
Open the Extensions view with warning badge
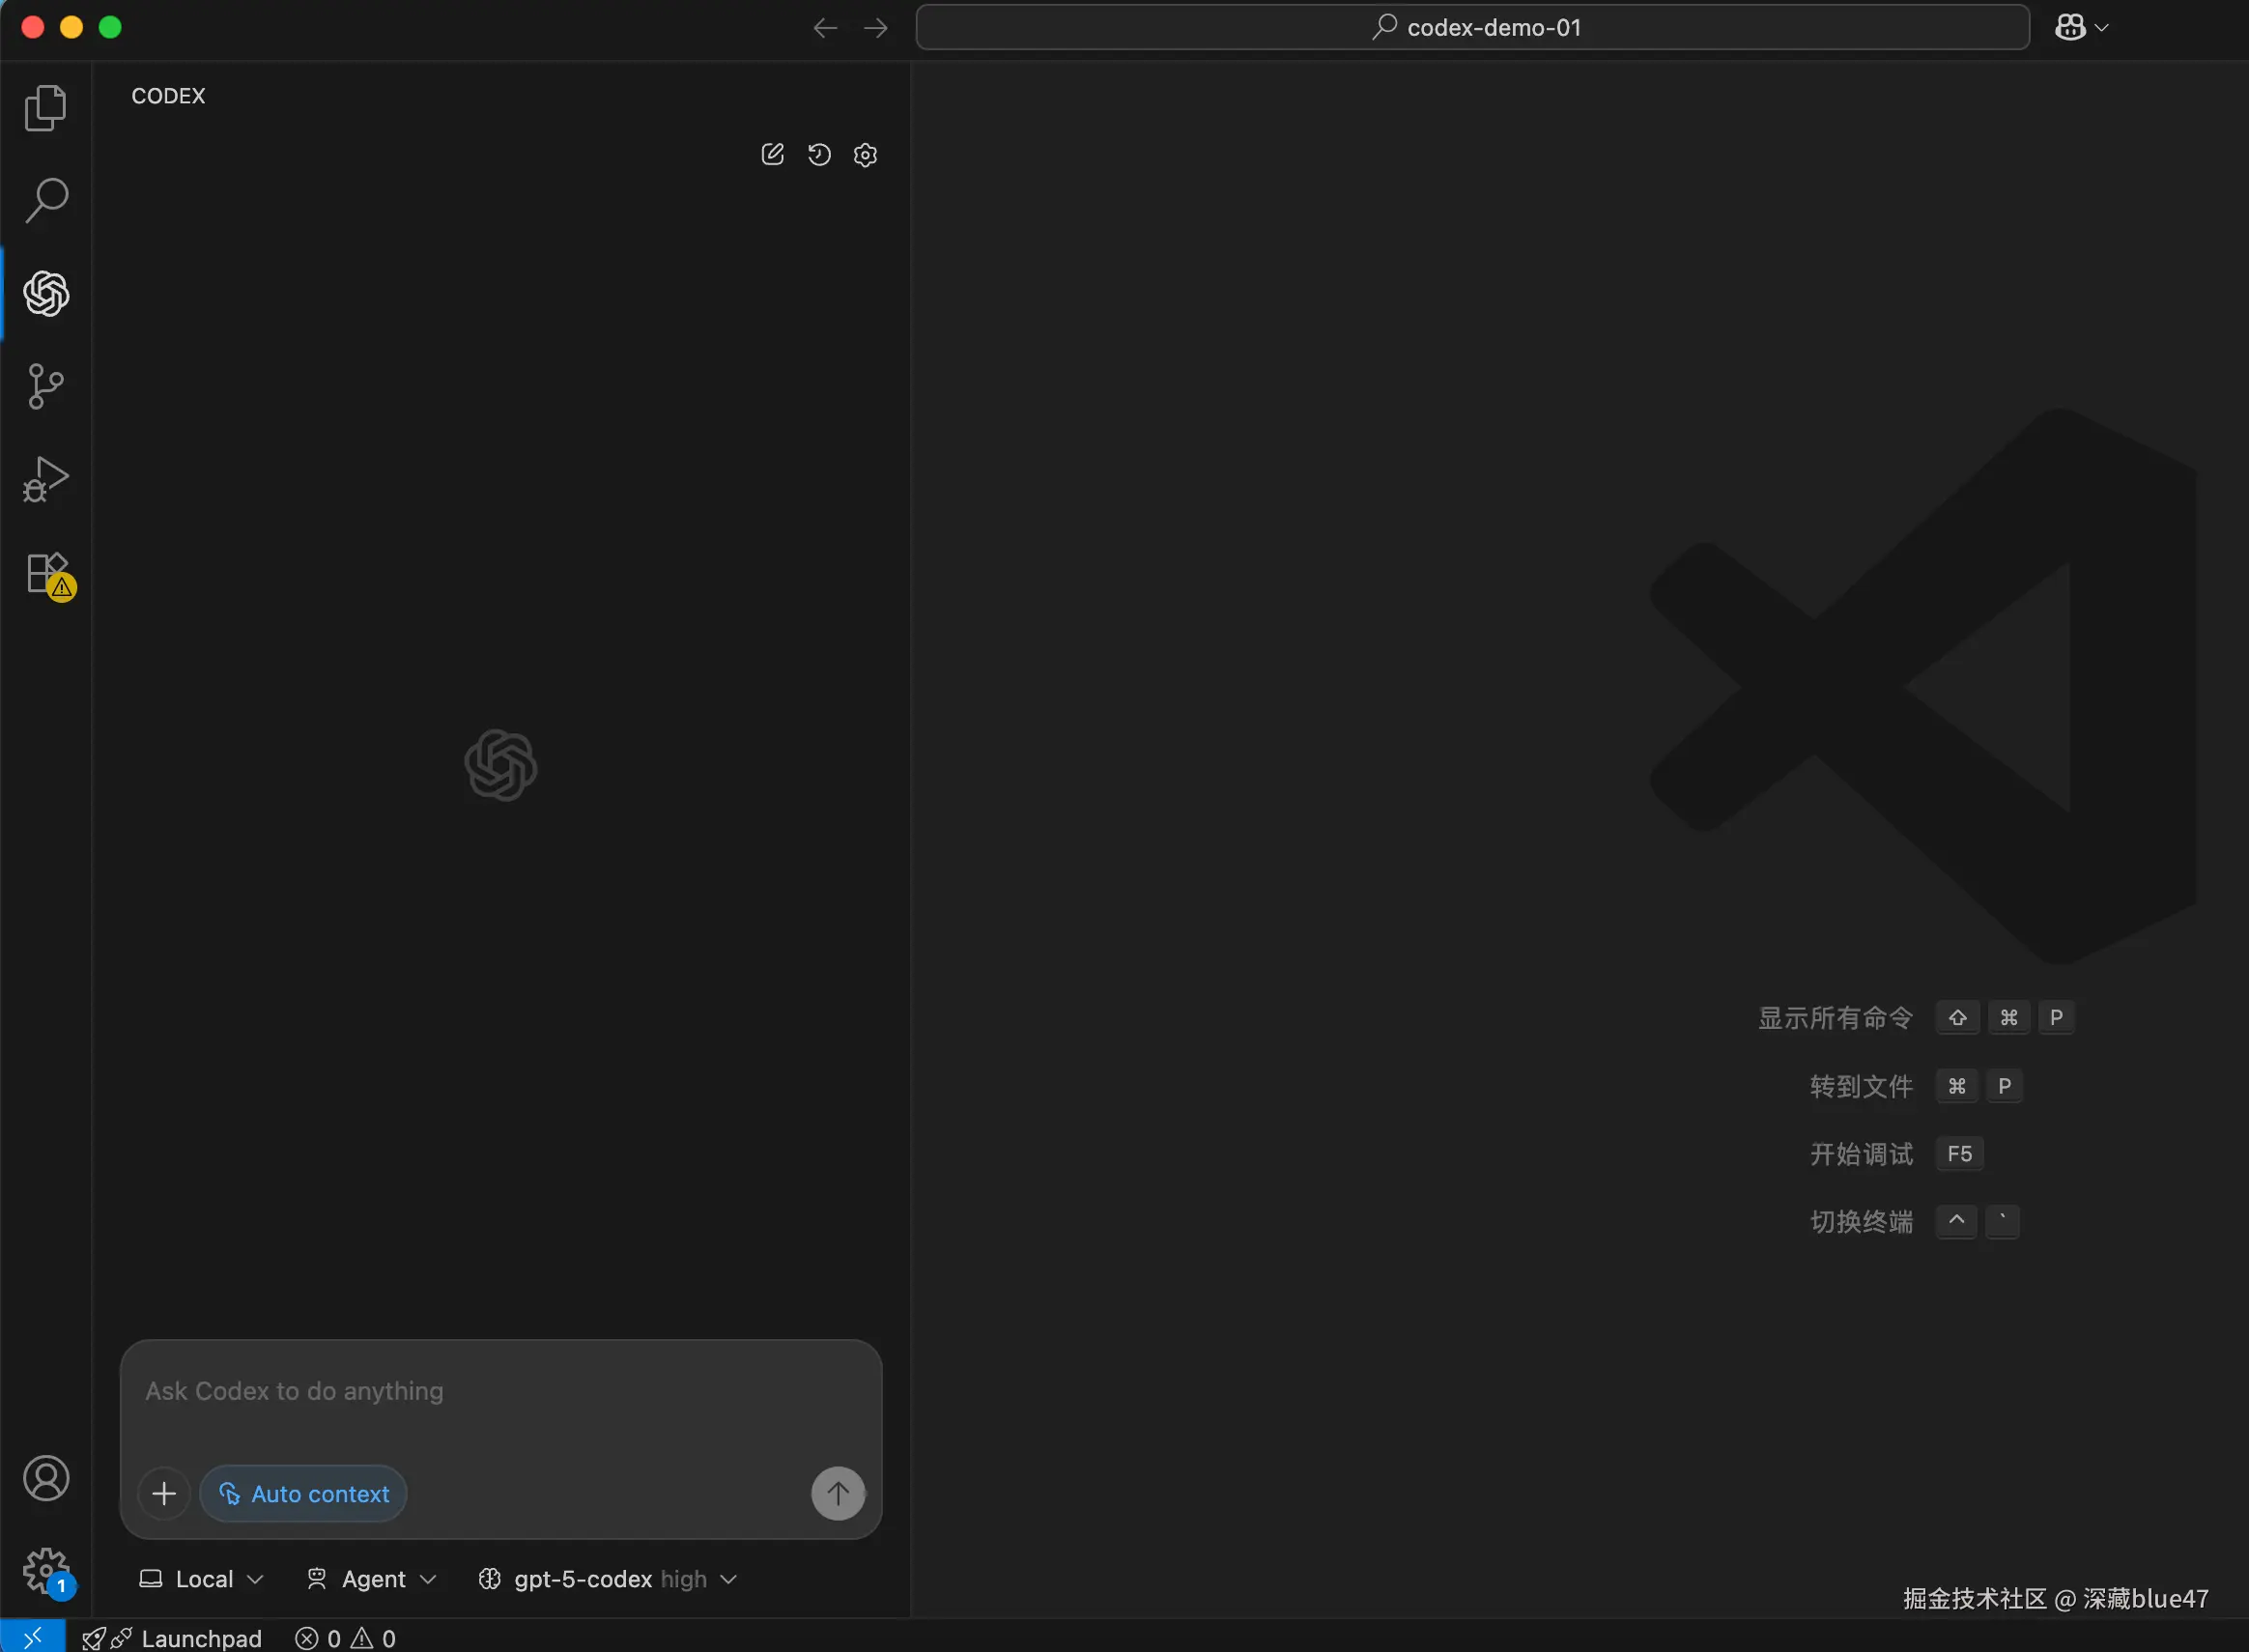(x=45, y=574)
